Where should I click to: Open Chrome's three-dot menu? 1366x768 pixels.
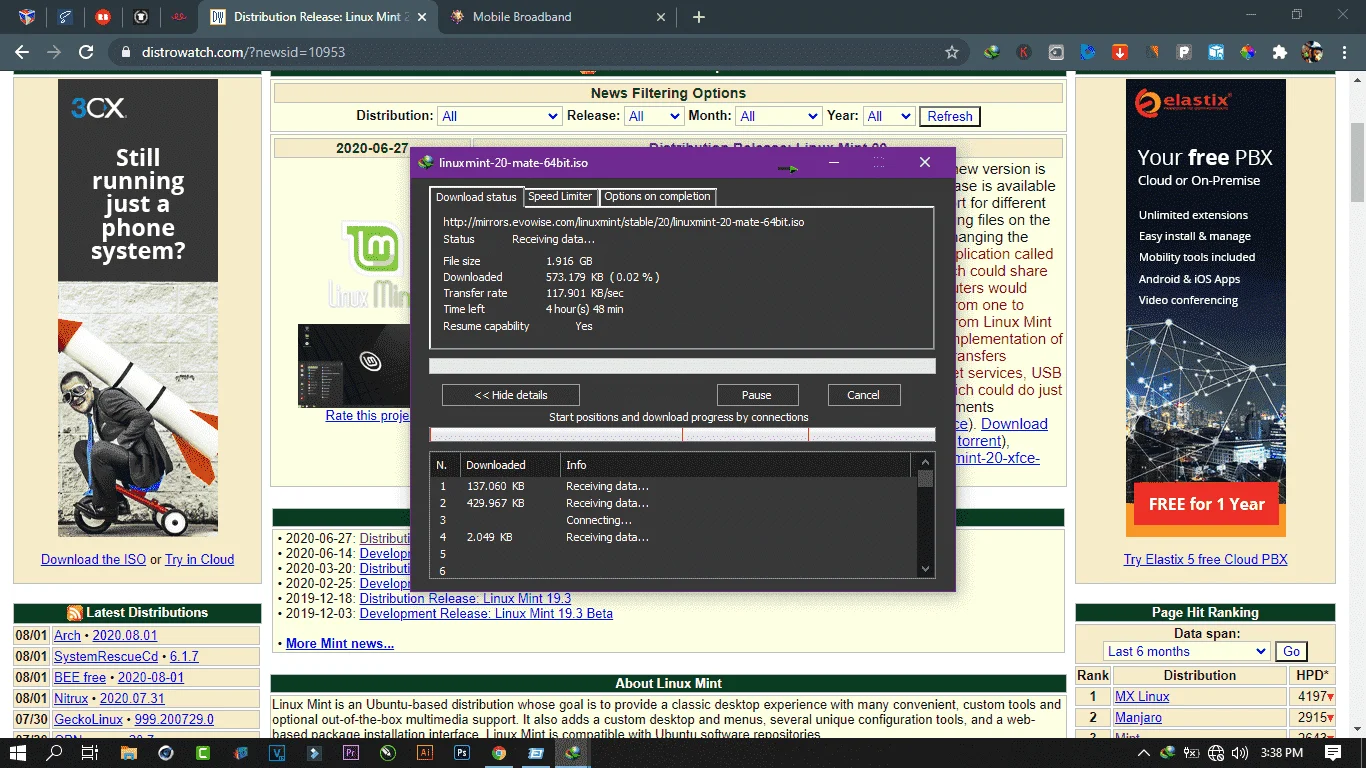1344,52
